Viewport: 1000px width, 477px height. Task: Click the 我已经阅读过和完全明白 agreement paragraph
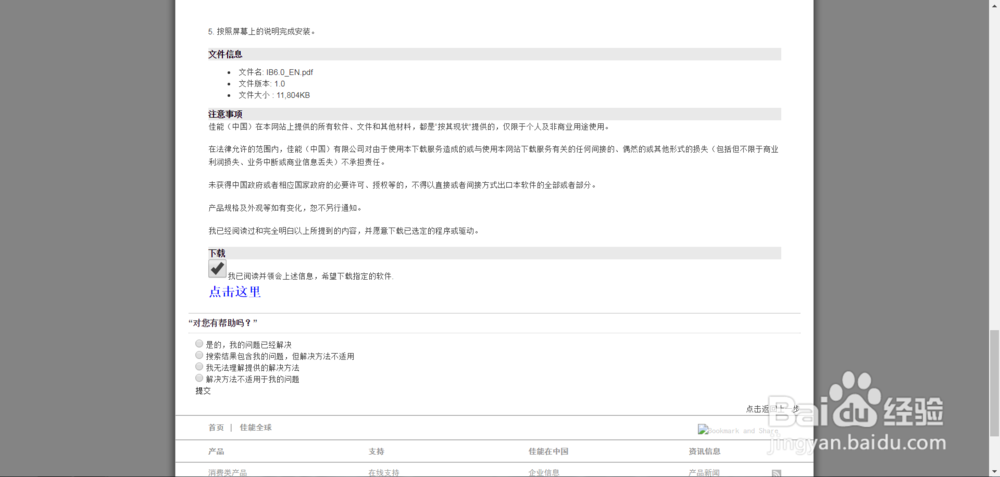(x=344, y=231)
